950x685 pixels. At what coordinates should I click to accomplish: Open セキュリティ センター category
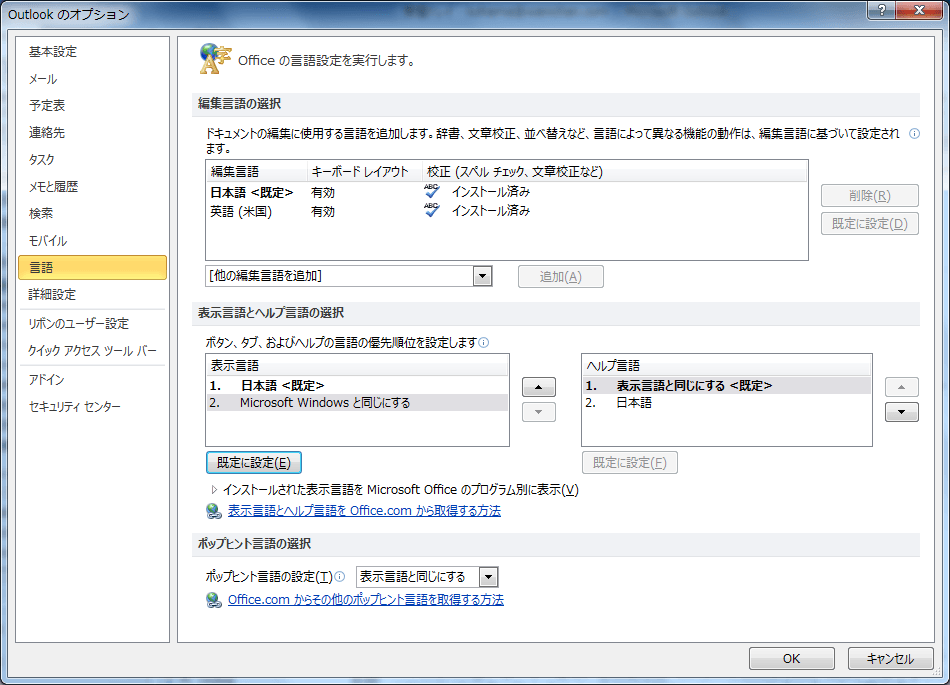[92, 406]
